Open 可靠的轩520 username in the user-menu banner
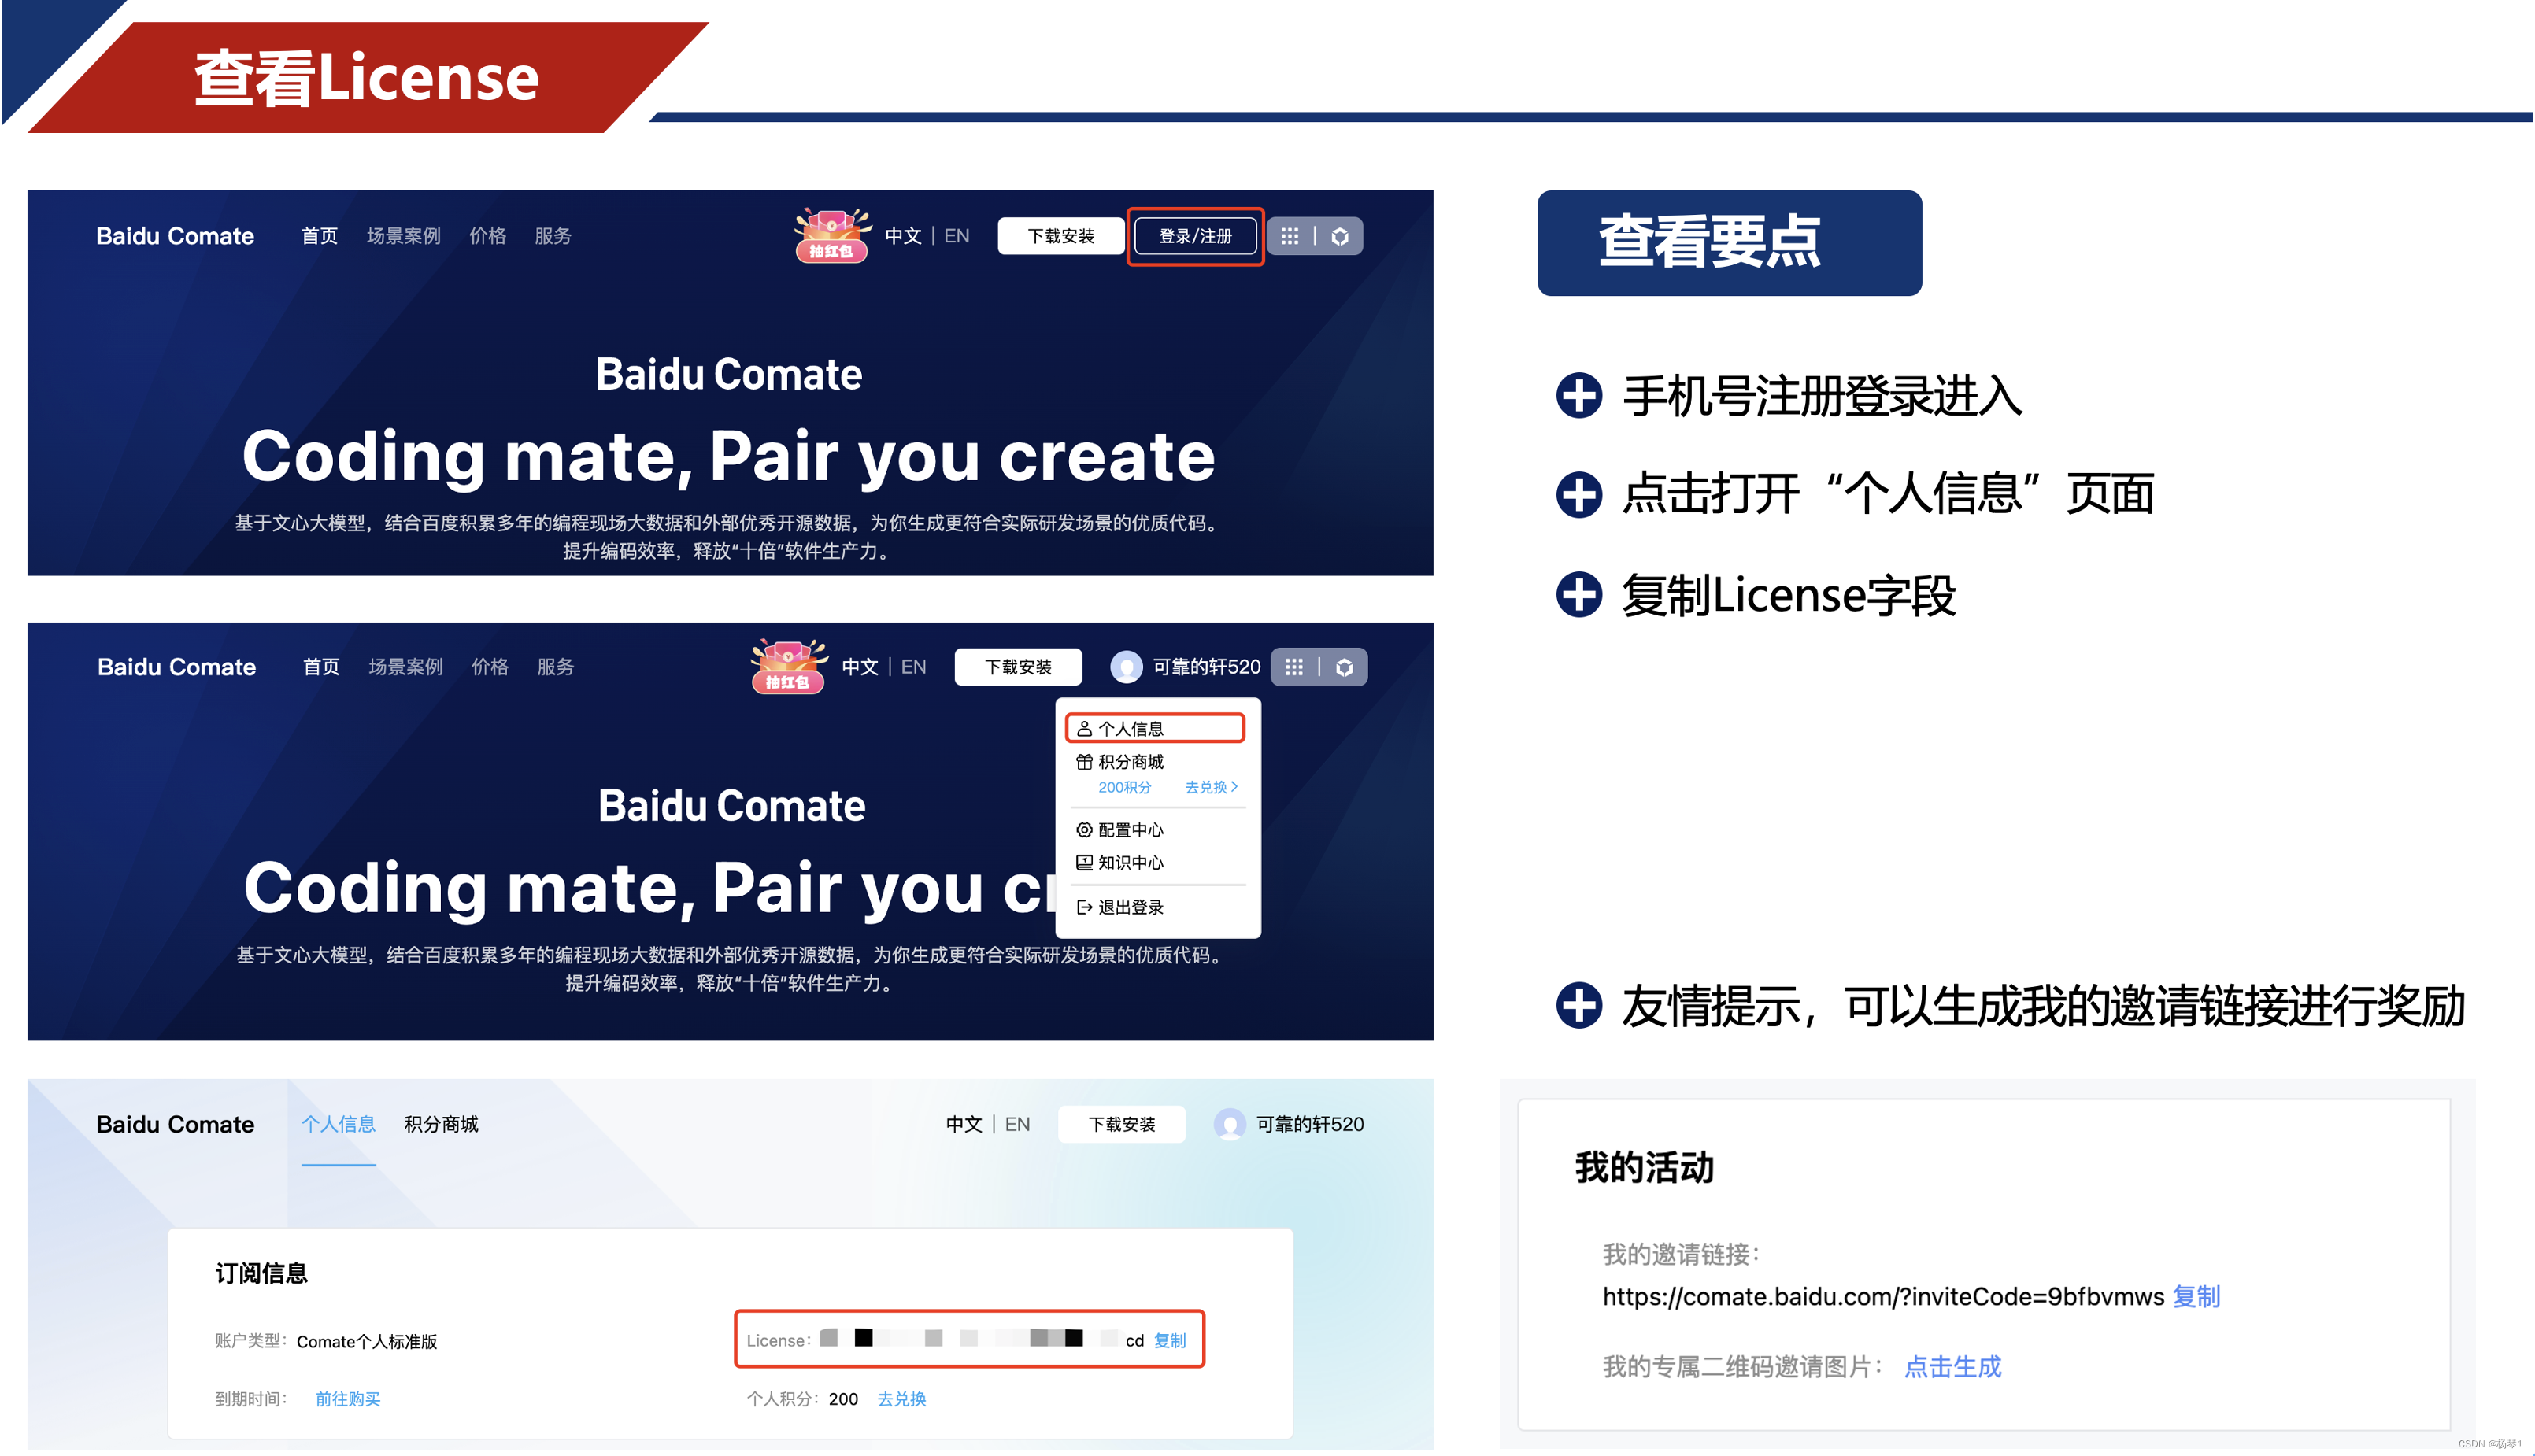 (1206, 667)
